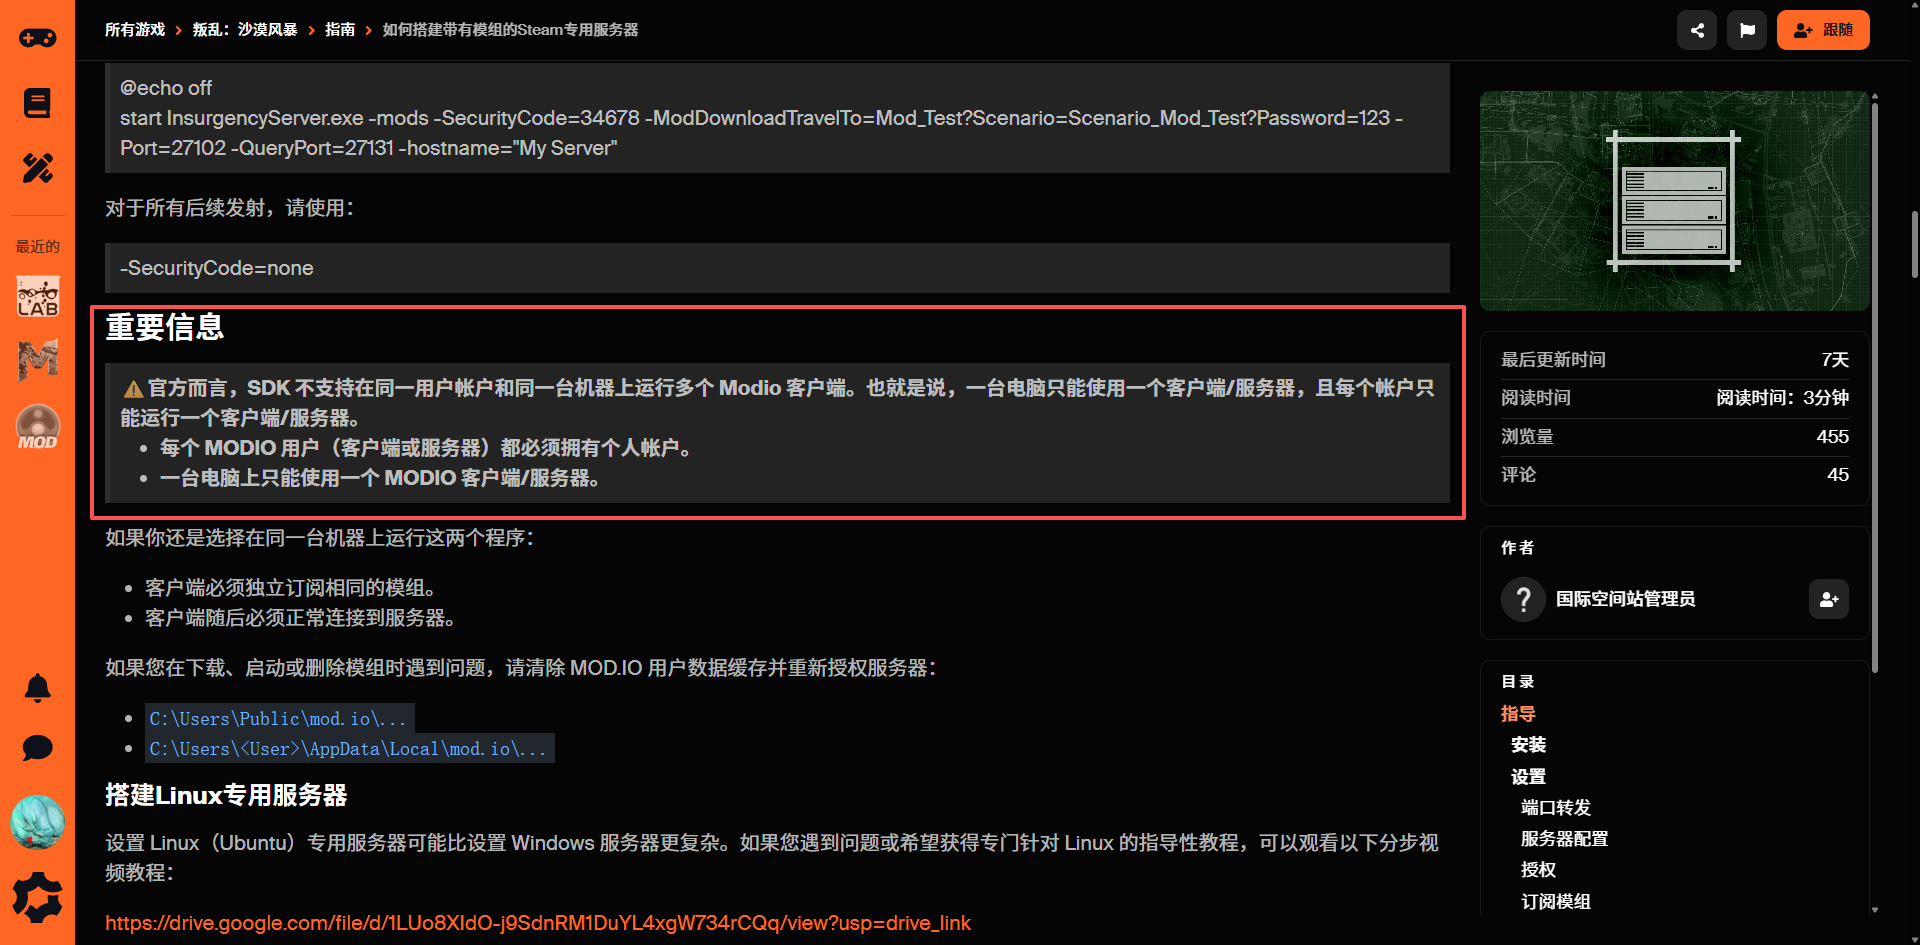
Task: Jump to 安装 in the table of contents
Action: coord(1528,745)
